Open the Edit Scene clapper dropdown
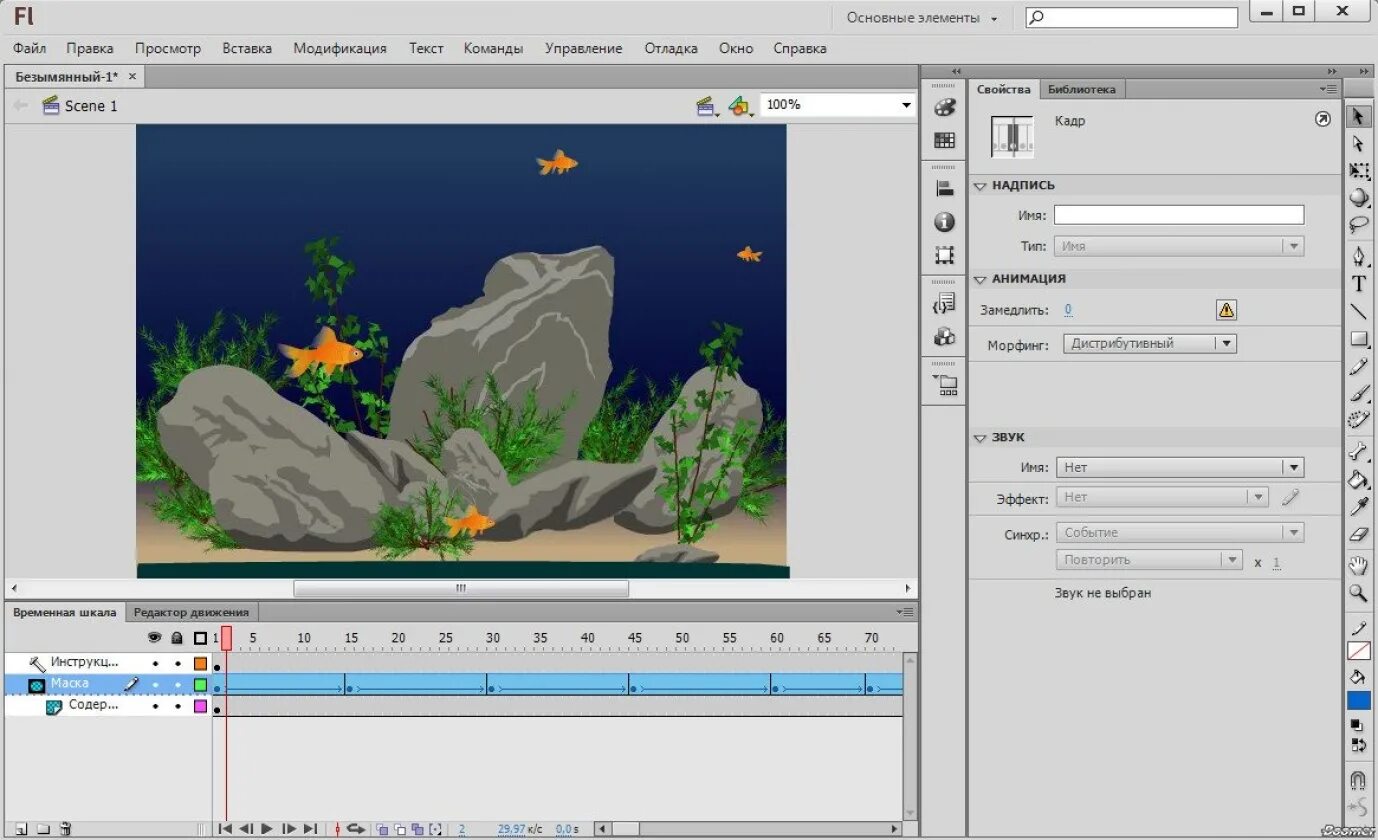1378x840 pixels. (708, 106)
